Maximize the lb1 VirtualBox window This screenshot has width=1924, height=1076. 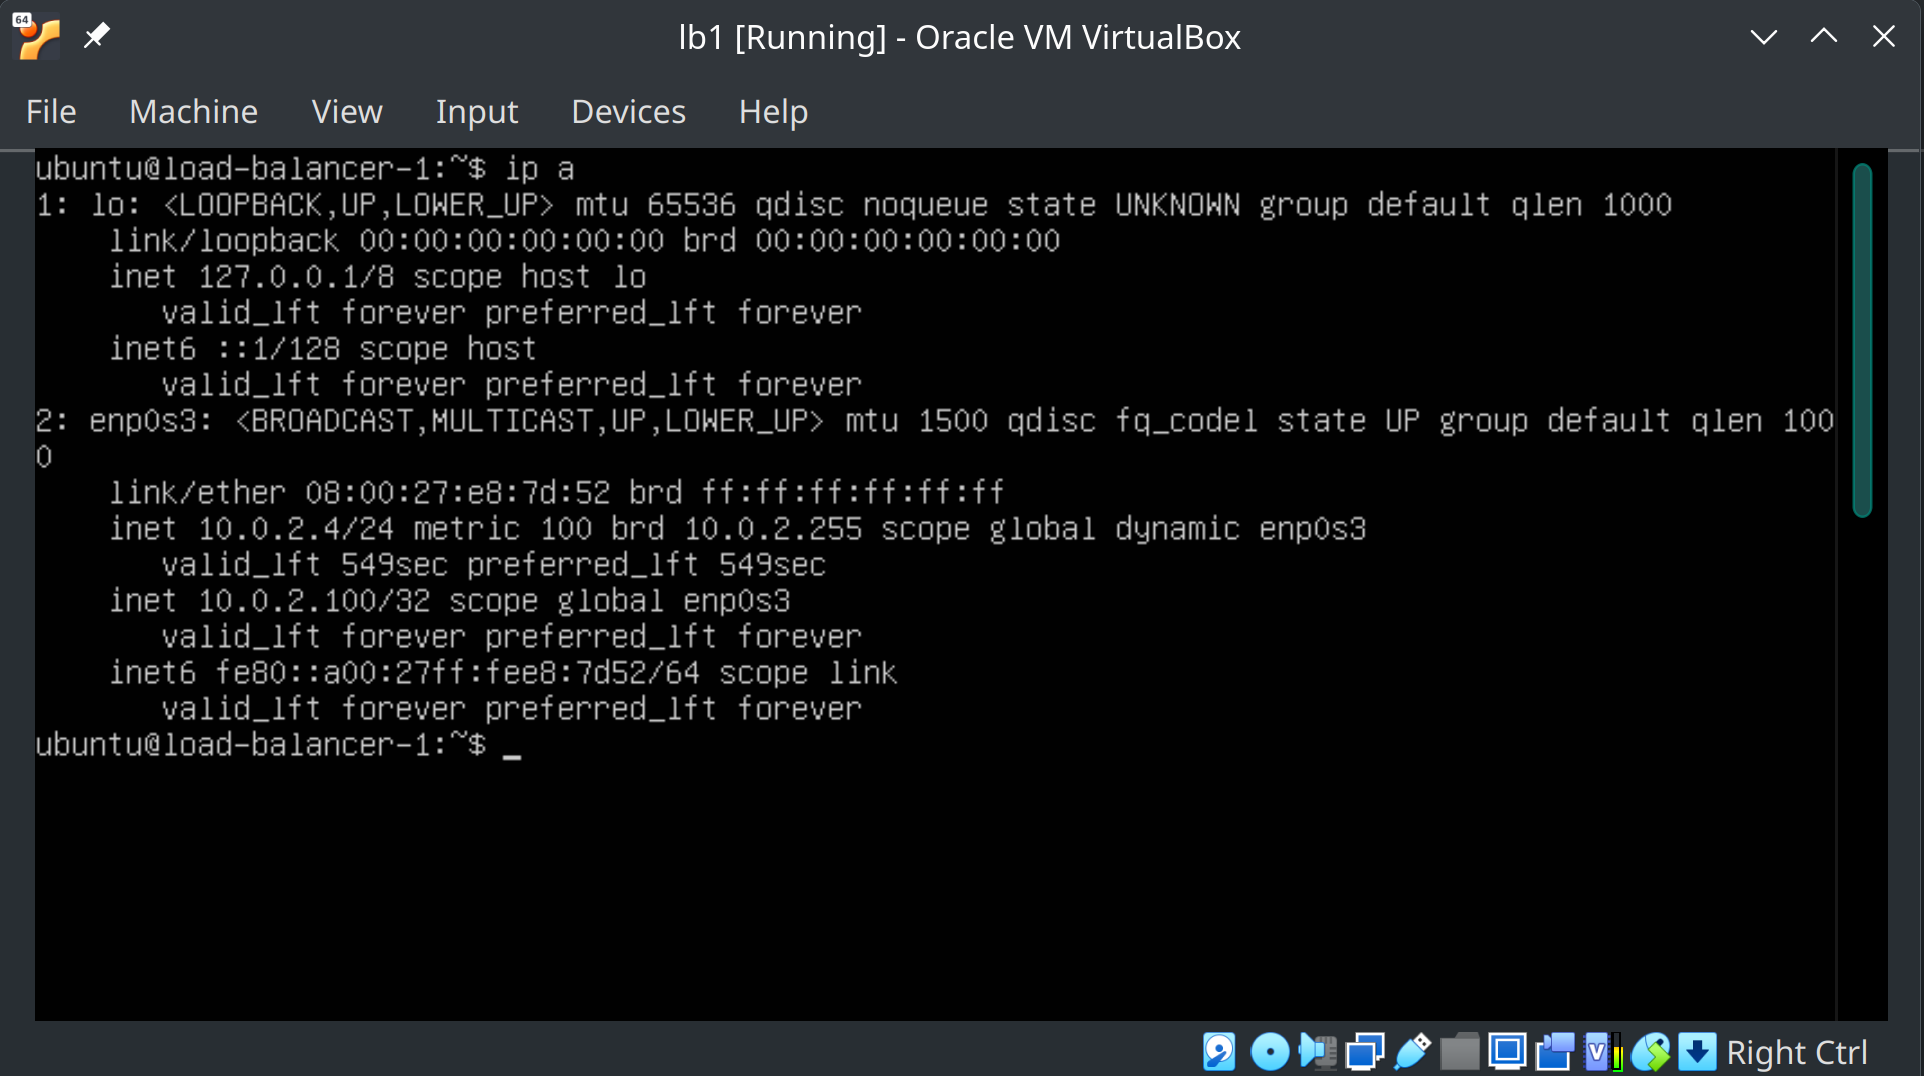click(1824, 37)
